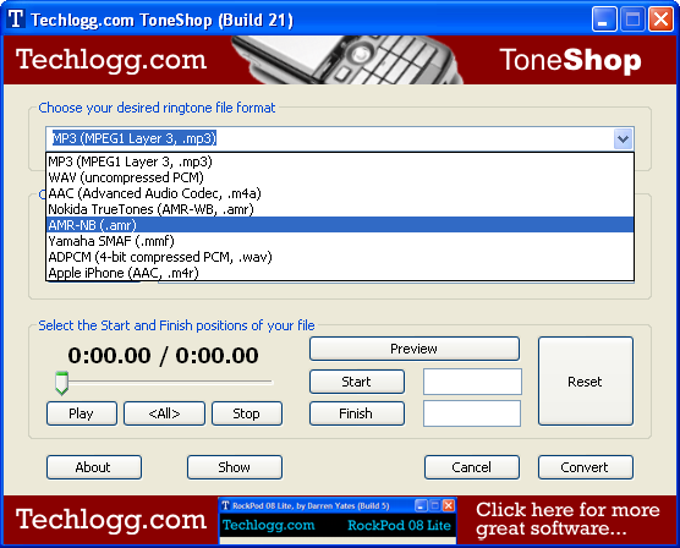Image resolution: width=680 pixels, height=548 pixels.
Task: Open the ringtone format dropdown arrow
Action: pos(623,139)
